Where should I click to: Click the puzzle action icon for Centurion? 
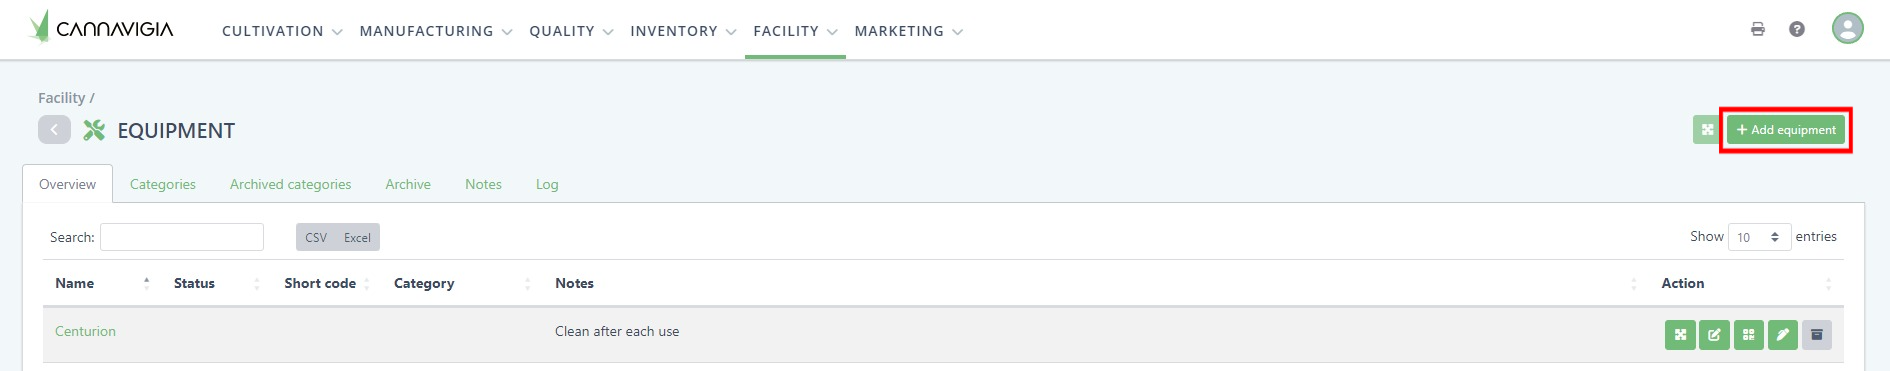click(1680, 335)
